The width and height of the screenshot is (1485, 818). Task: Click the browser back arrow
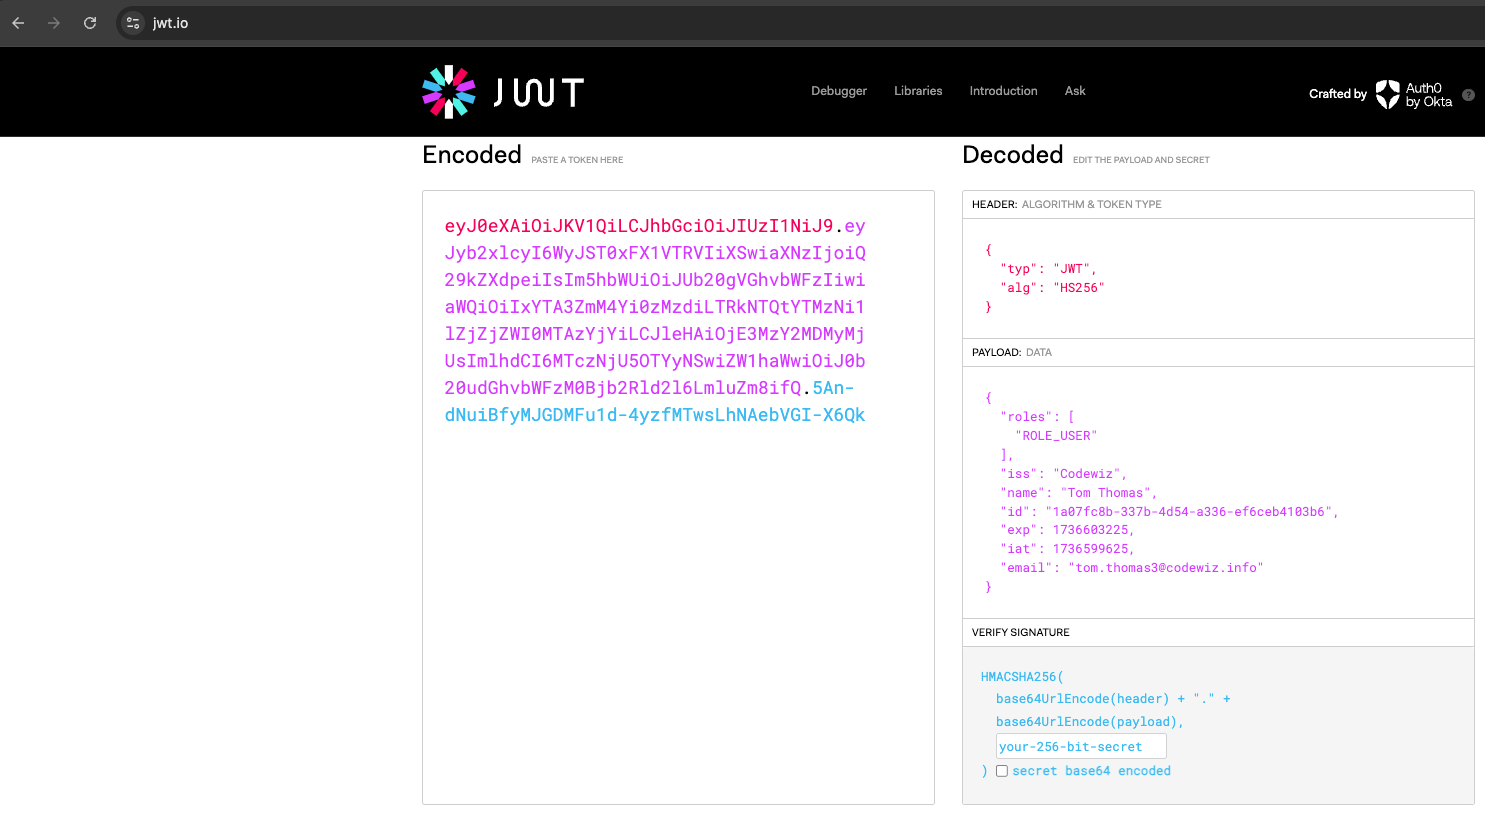tap(18, 23)
